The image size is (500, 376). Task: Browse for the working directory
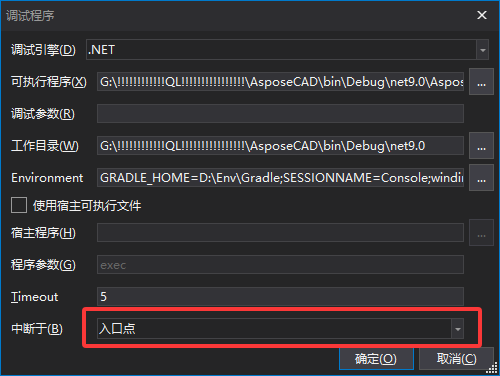click(481, 146)
